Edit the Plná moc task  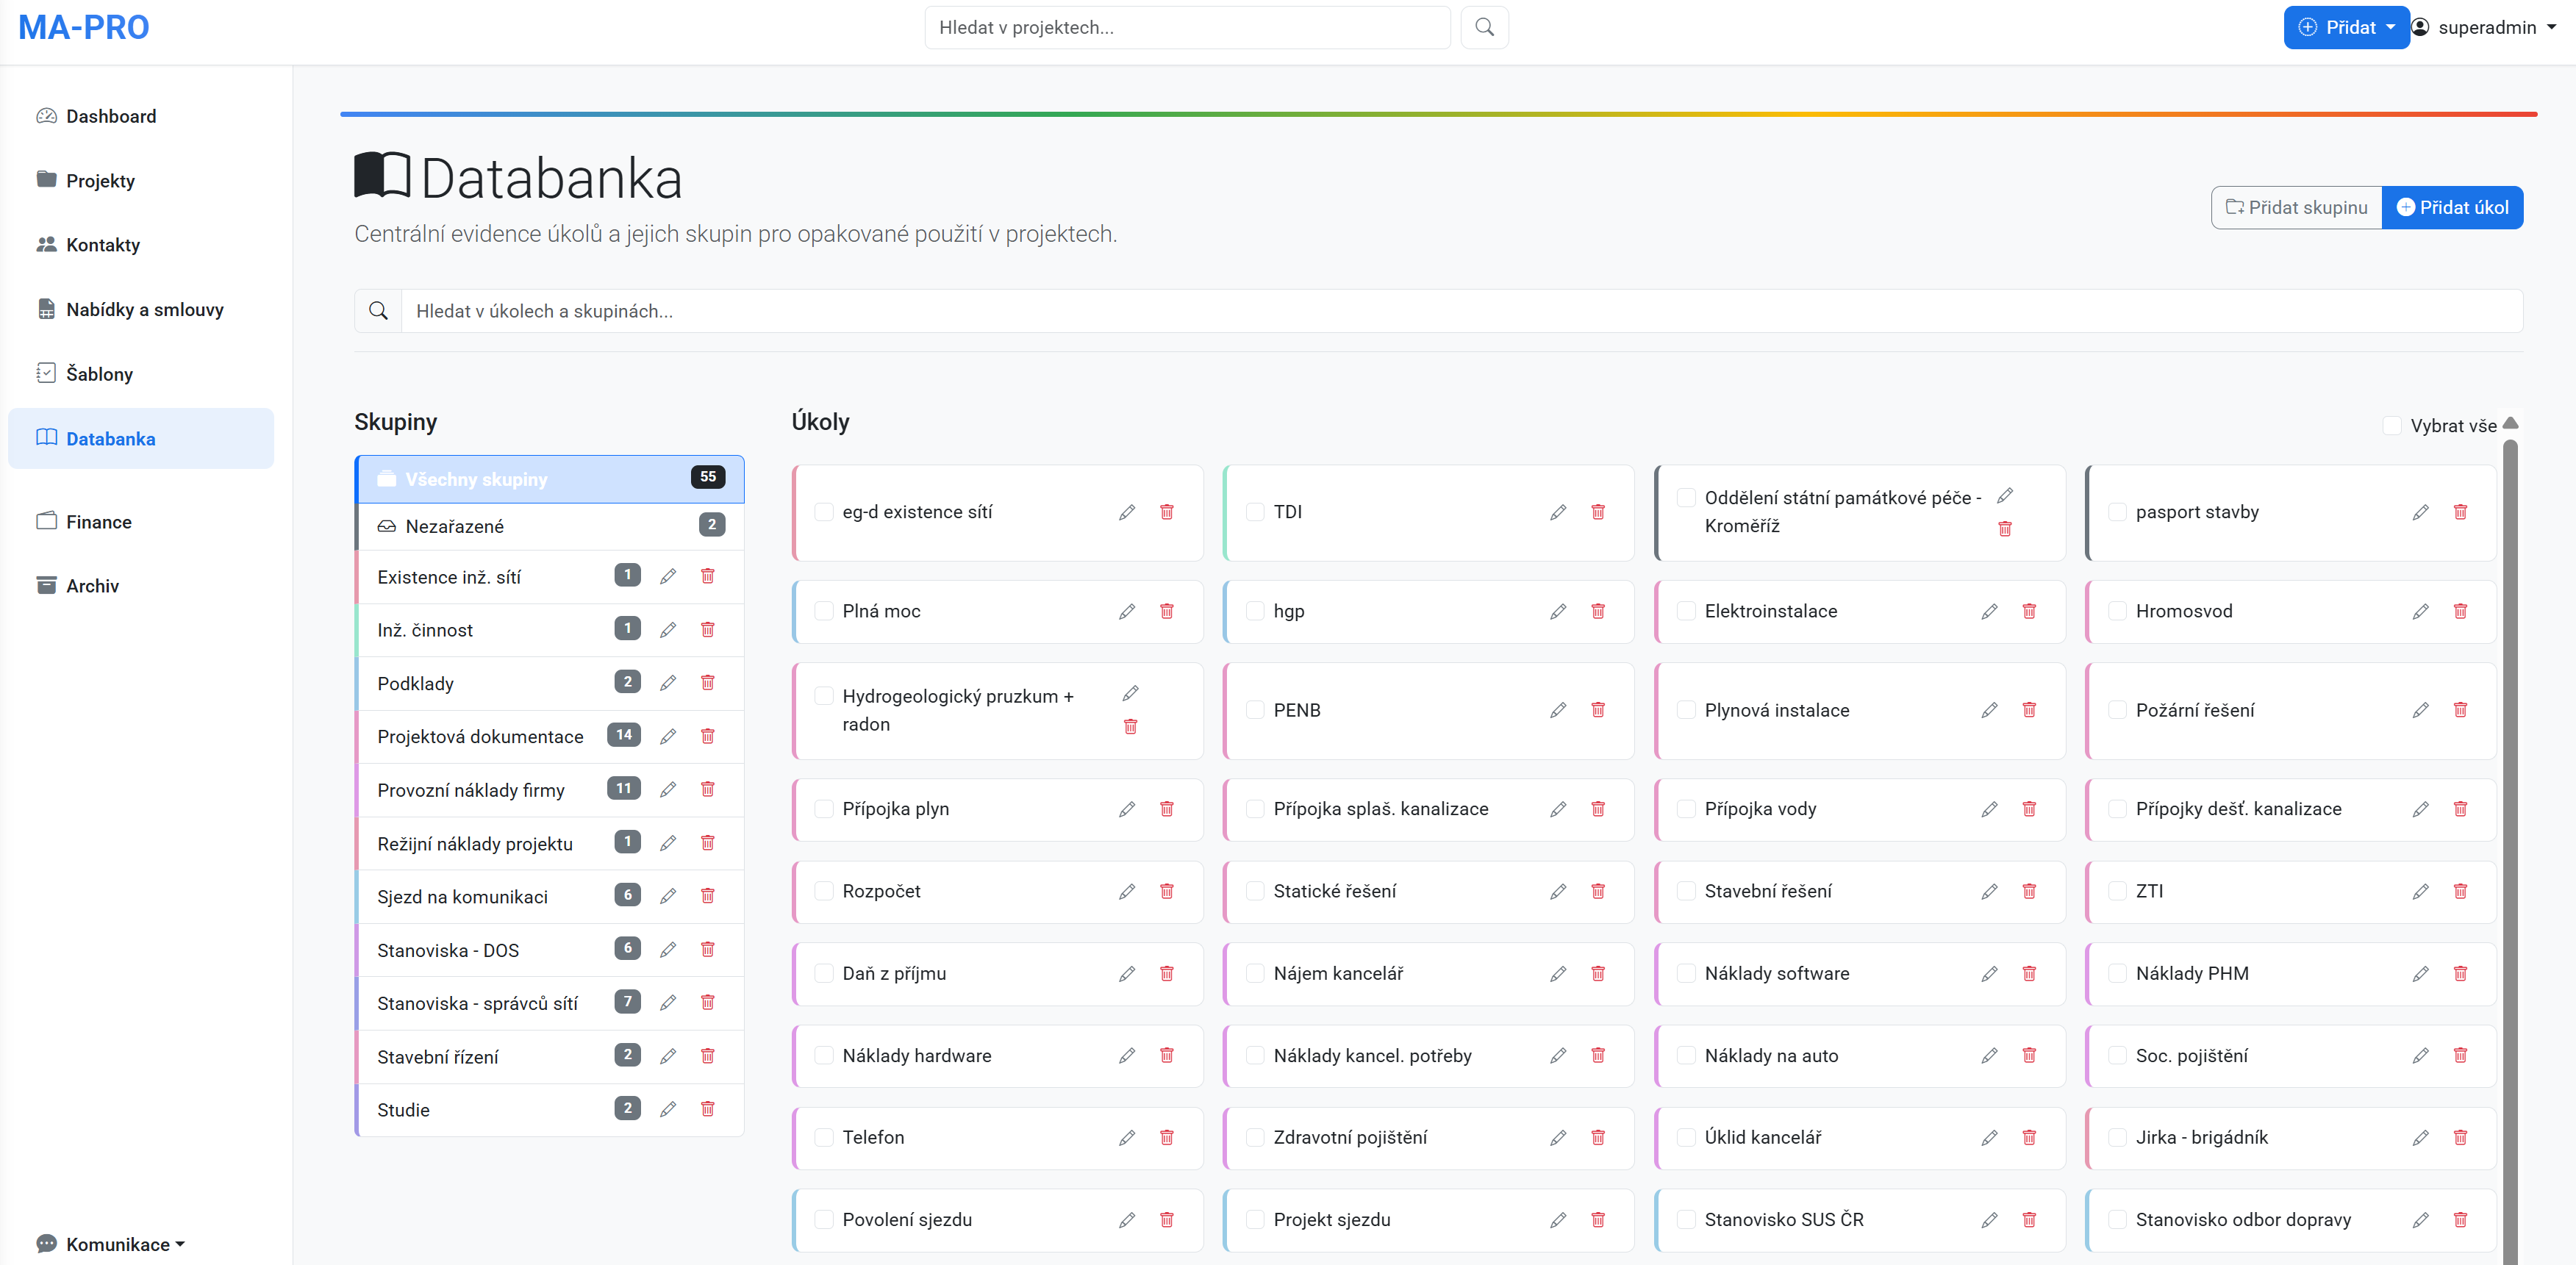[x=1127, y=611]
